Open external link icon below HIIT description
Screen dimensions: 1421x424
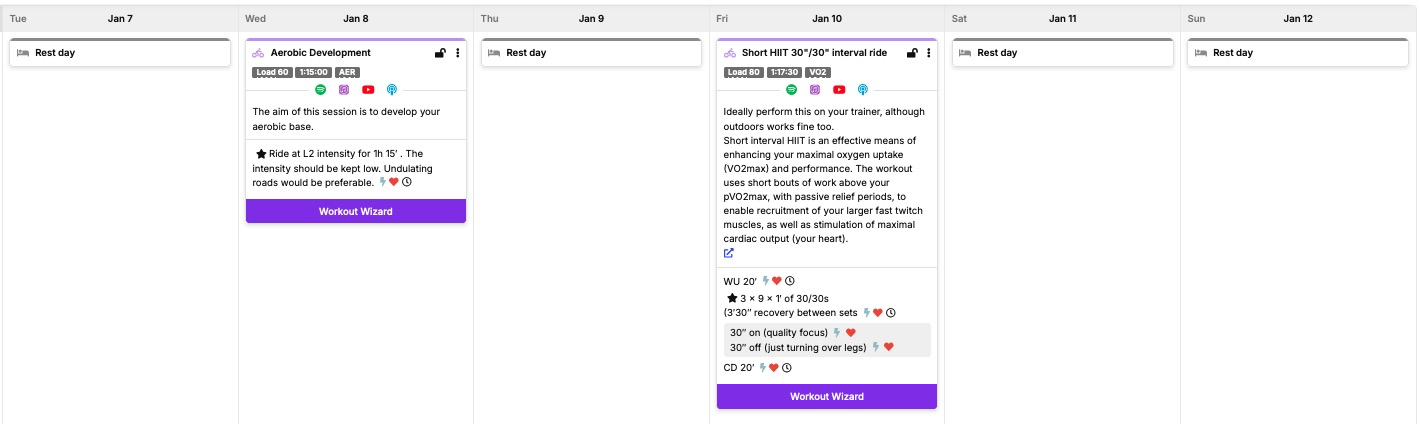729,253
